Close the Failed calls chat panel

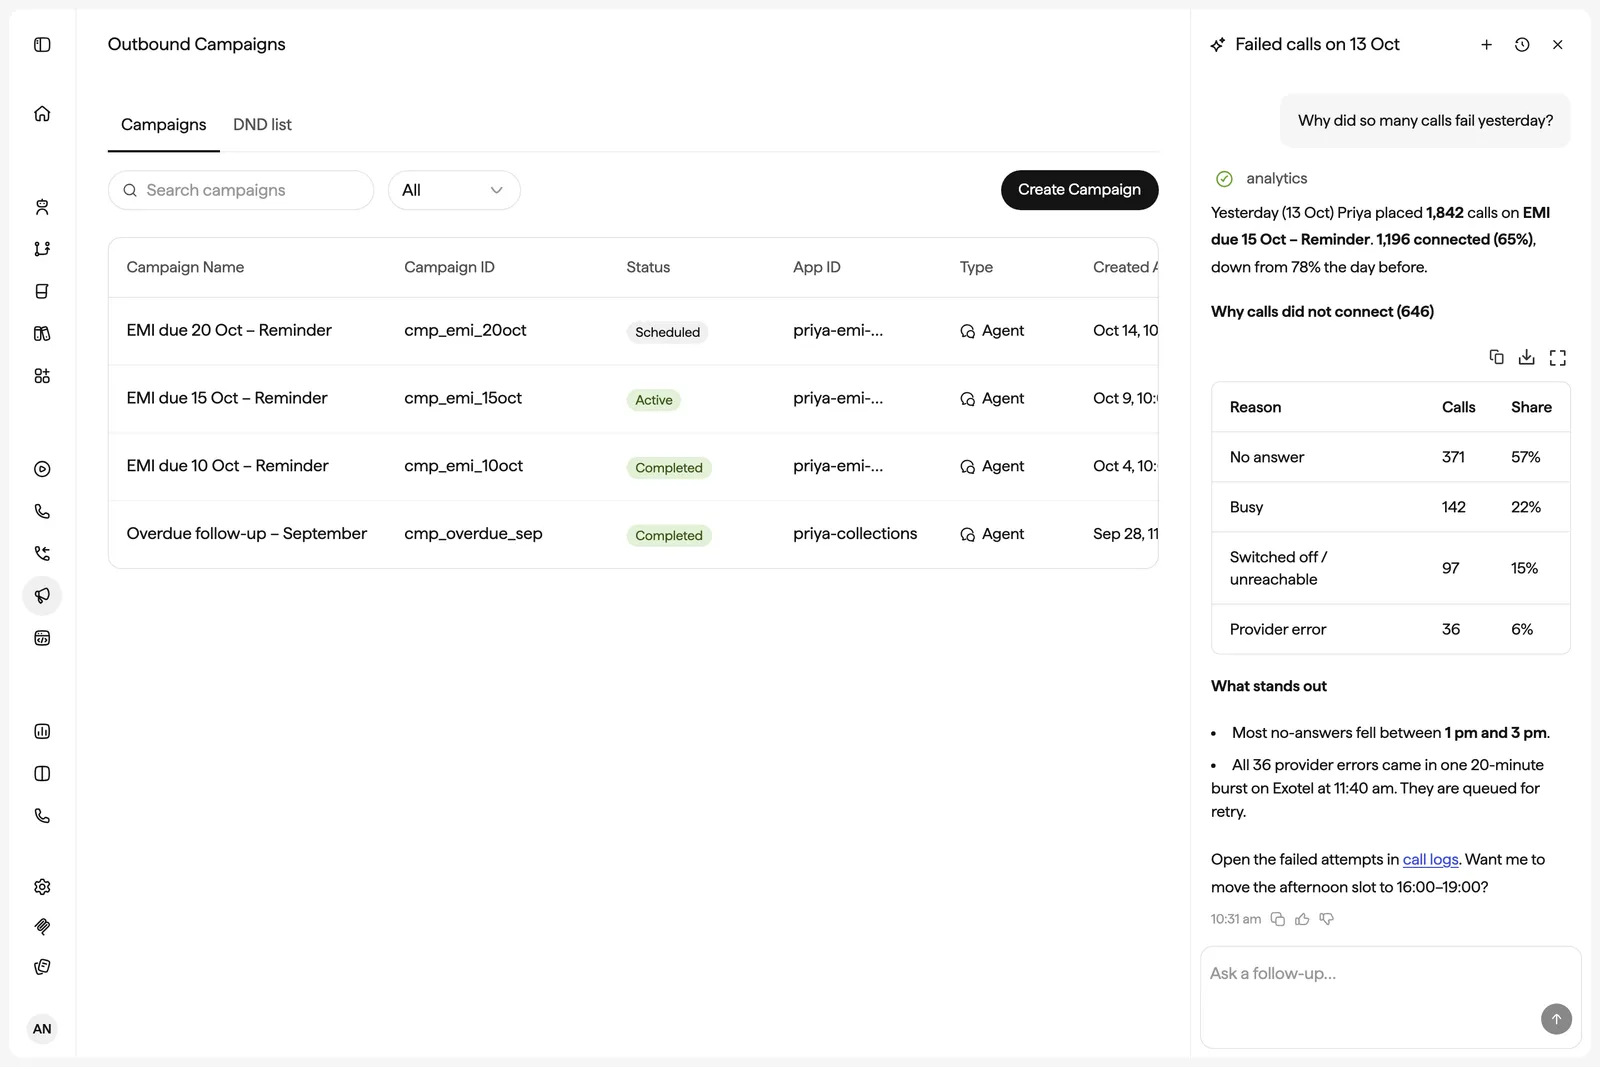click(1558, 44)
